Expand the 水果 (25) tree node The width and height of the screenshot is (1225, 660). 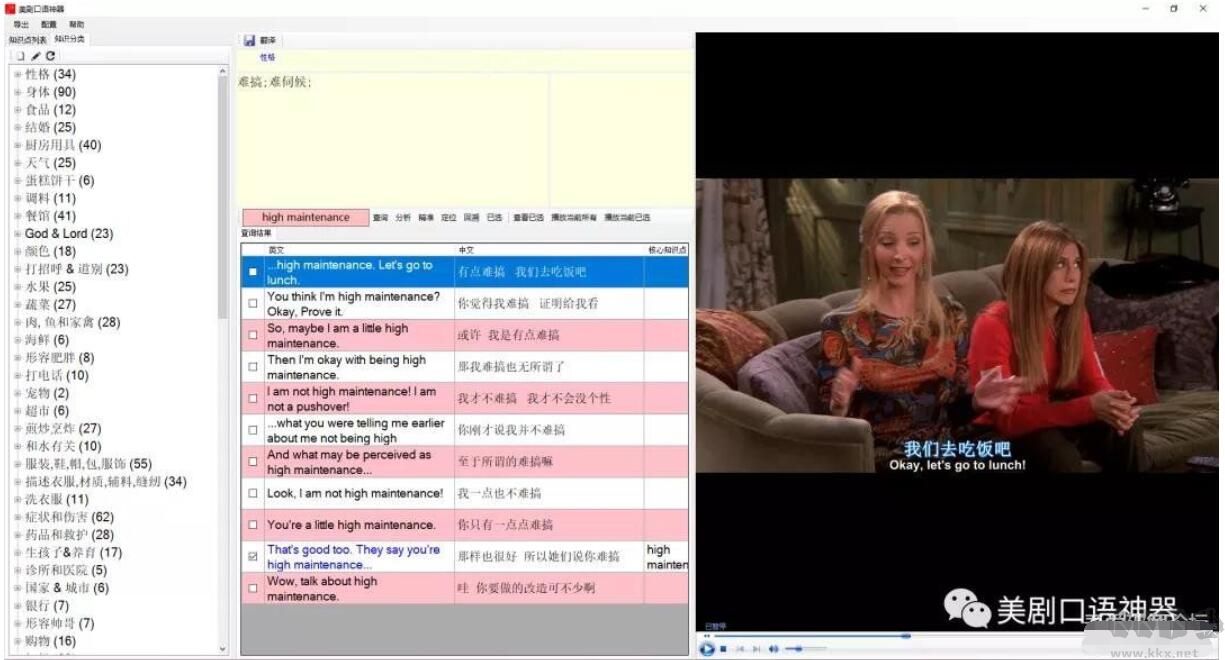18,287
